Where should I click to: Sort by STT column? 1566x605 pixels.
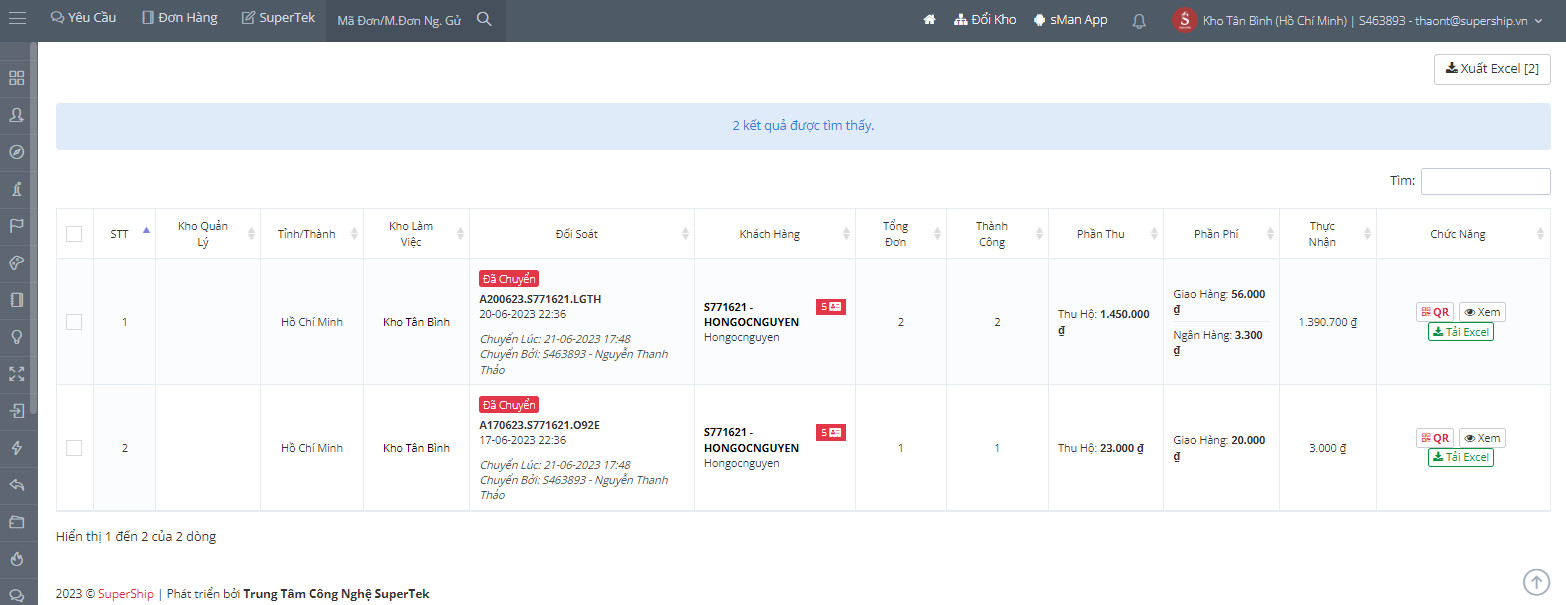(x=124, y=234)
